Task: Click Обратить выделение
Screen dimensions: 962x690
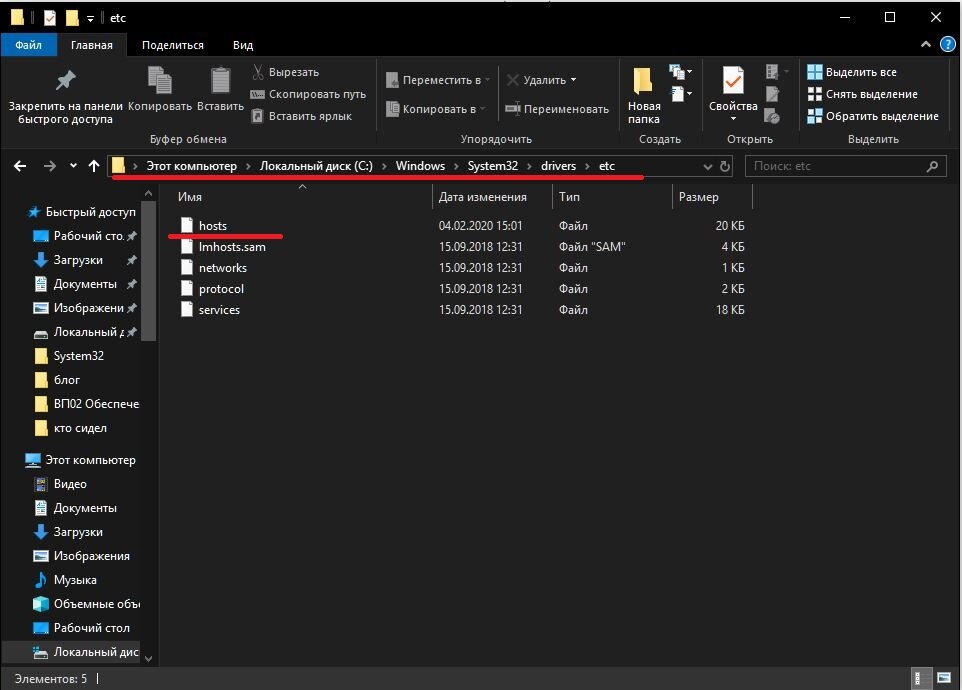Action: pos(873,116)
